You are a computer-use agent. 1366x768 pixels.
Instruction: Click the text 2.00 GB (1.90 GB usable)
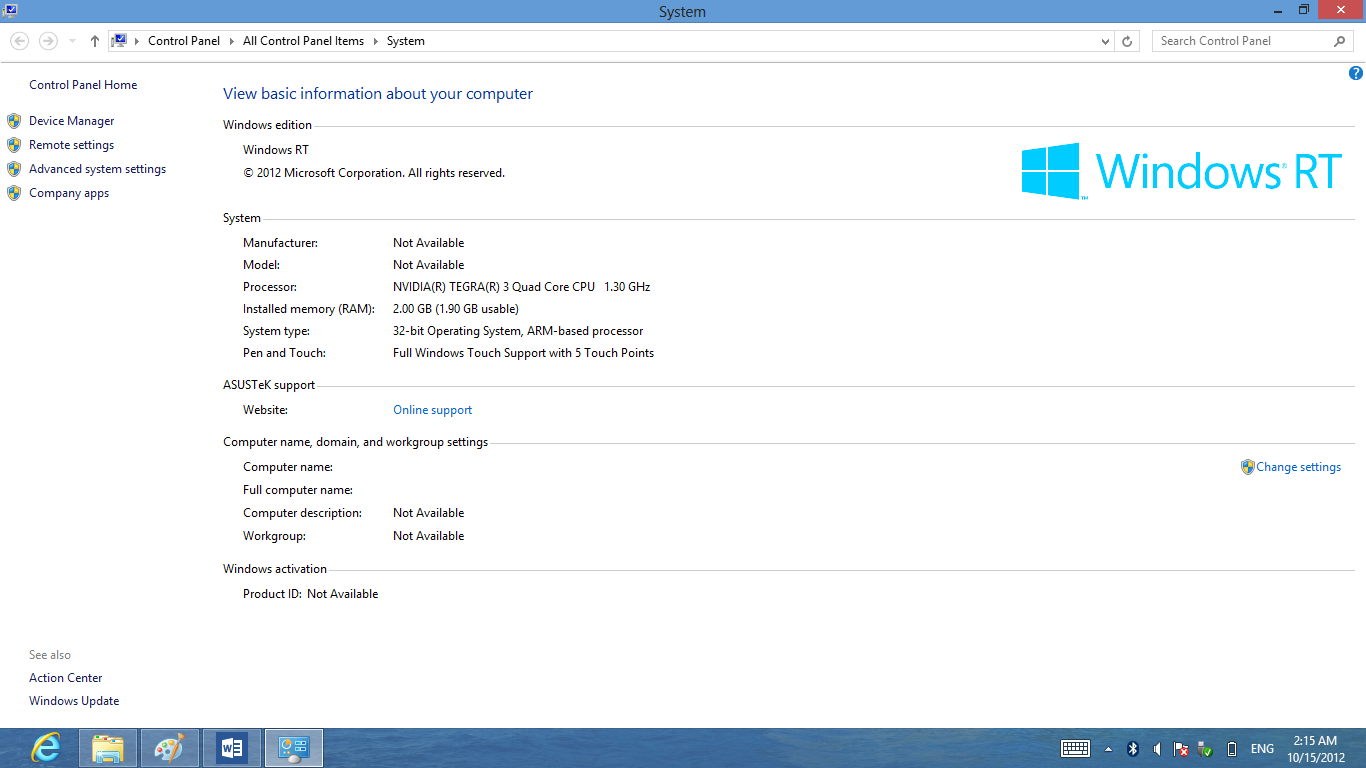coord(456,309)
